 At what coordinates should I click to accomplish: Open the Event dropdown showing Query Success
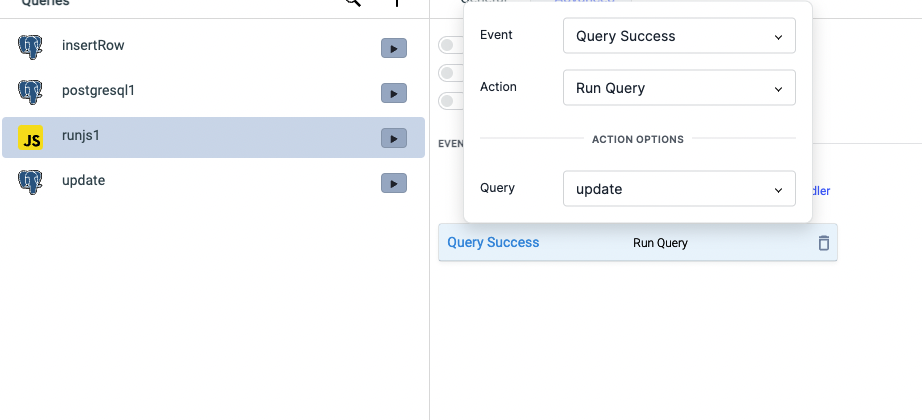[x=679, y=36]
